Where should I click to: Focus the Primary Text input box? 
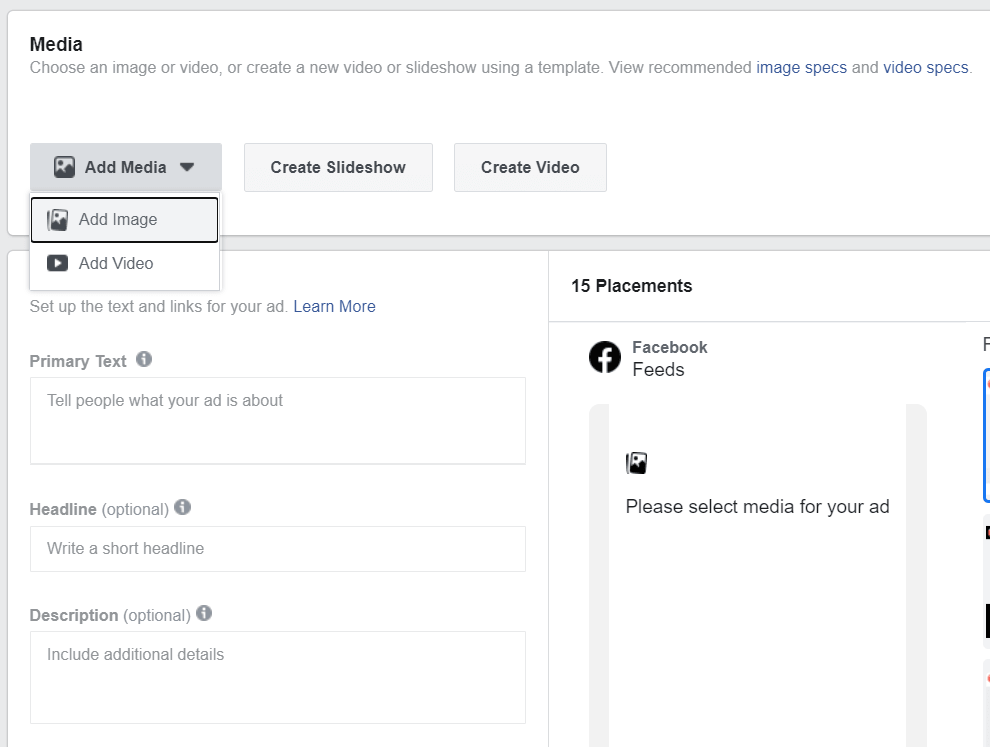pyautogui.click(x=277, y=420)
